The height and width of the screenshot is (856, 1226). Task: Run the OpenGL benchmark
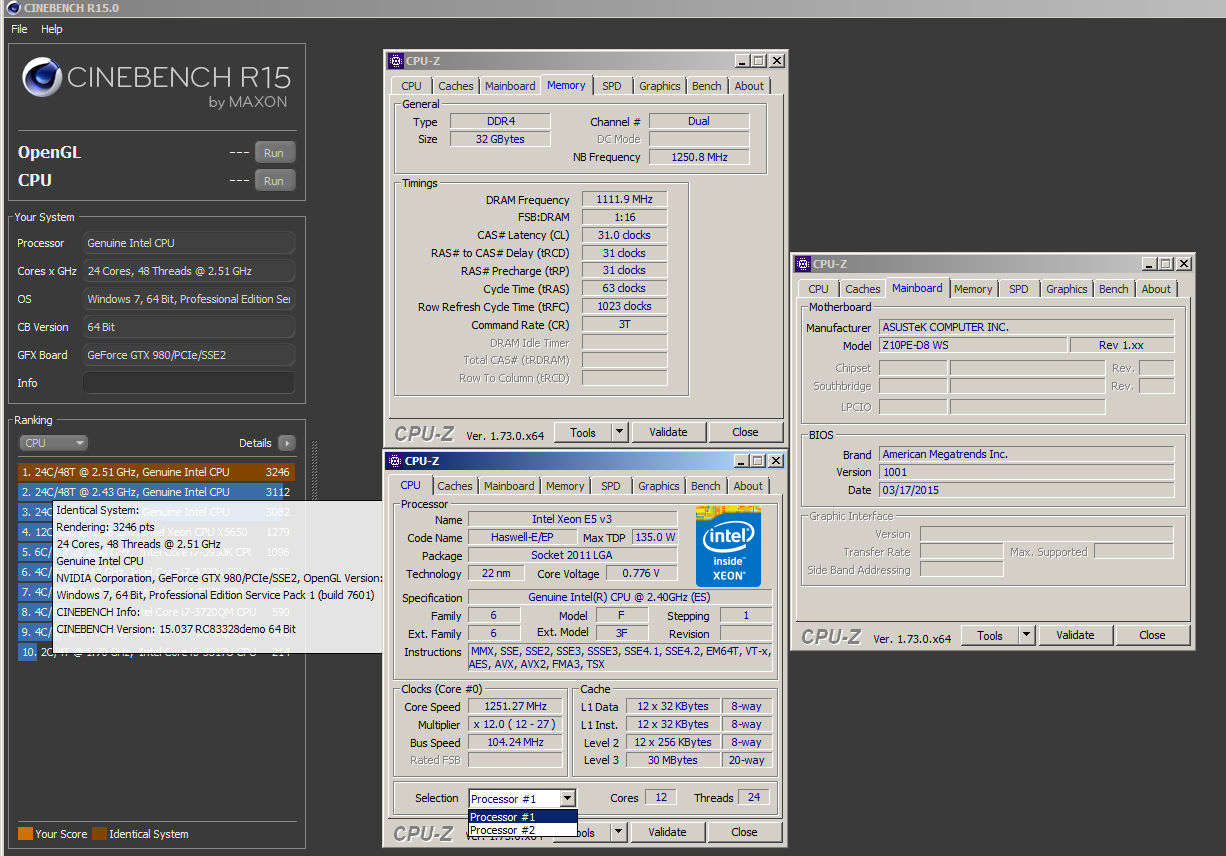(x=274, y=153)
